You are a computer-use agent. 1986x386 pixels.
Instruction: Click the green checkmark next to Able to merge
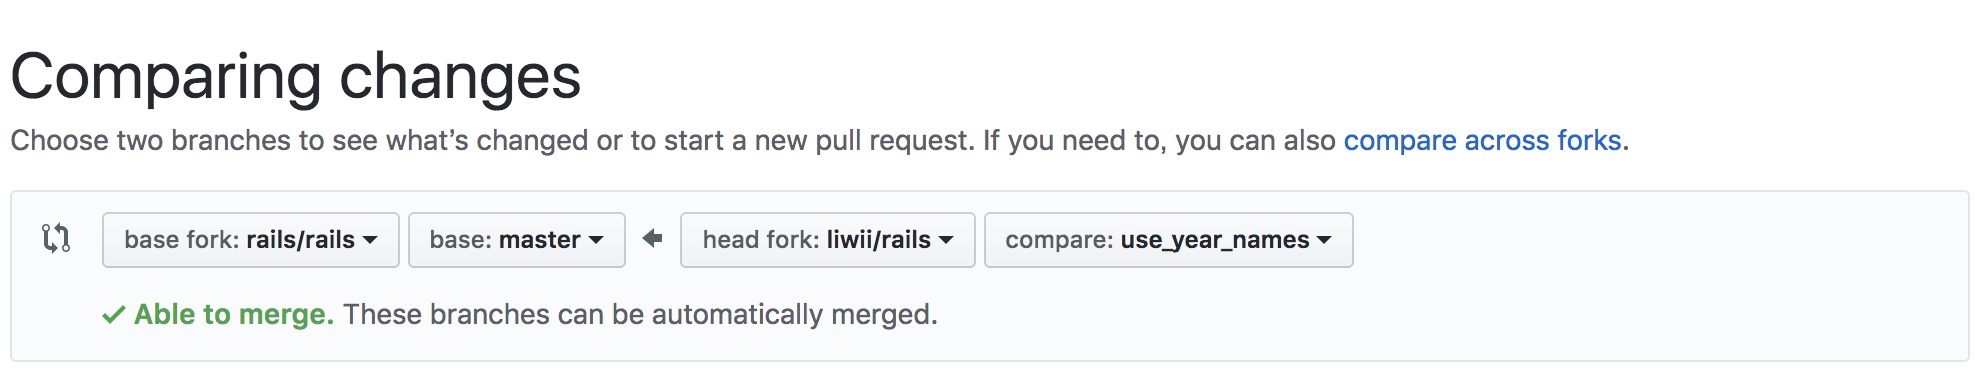click(113, 315)
